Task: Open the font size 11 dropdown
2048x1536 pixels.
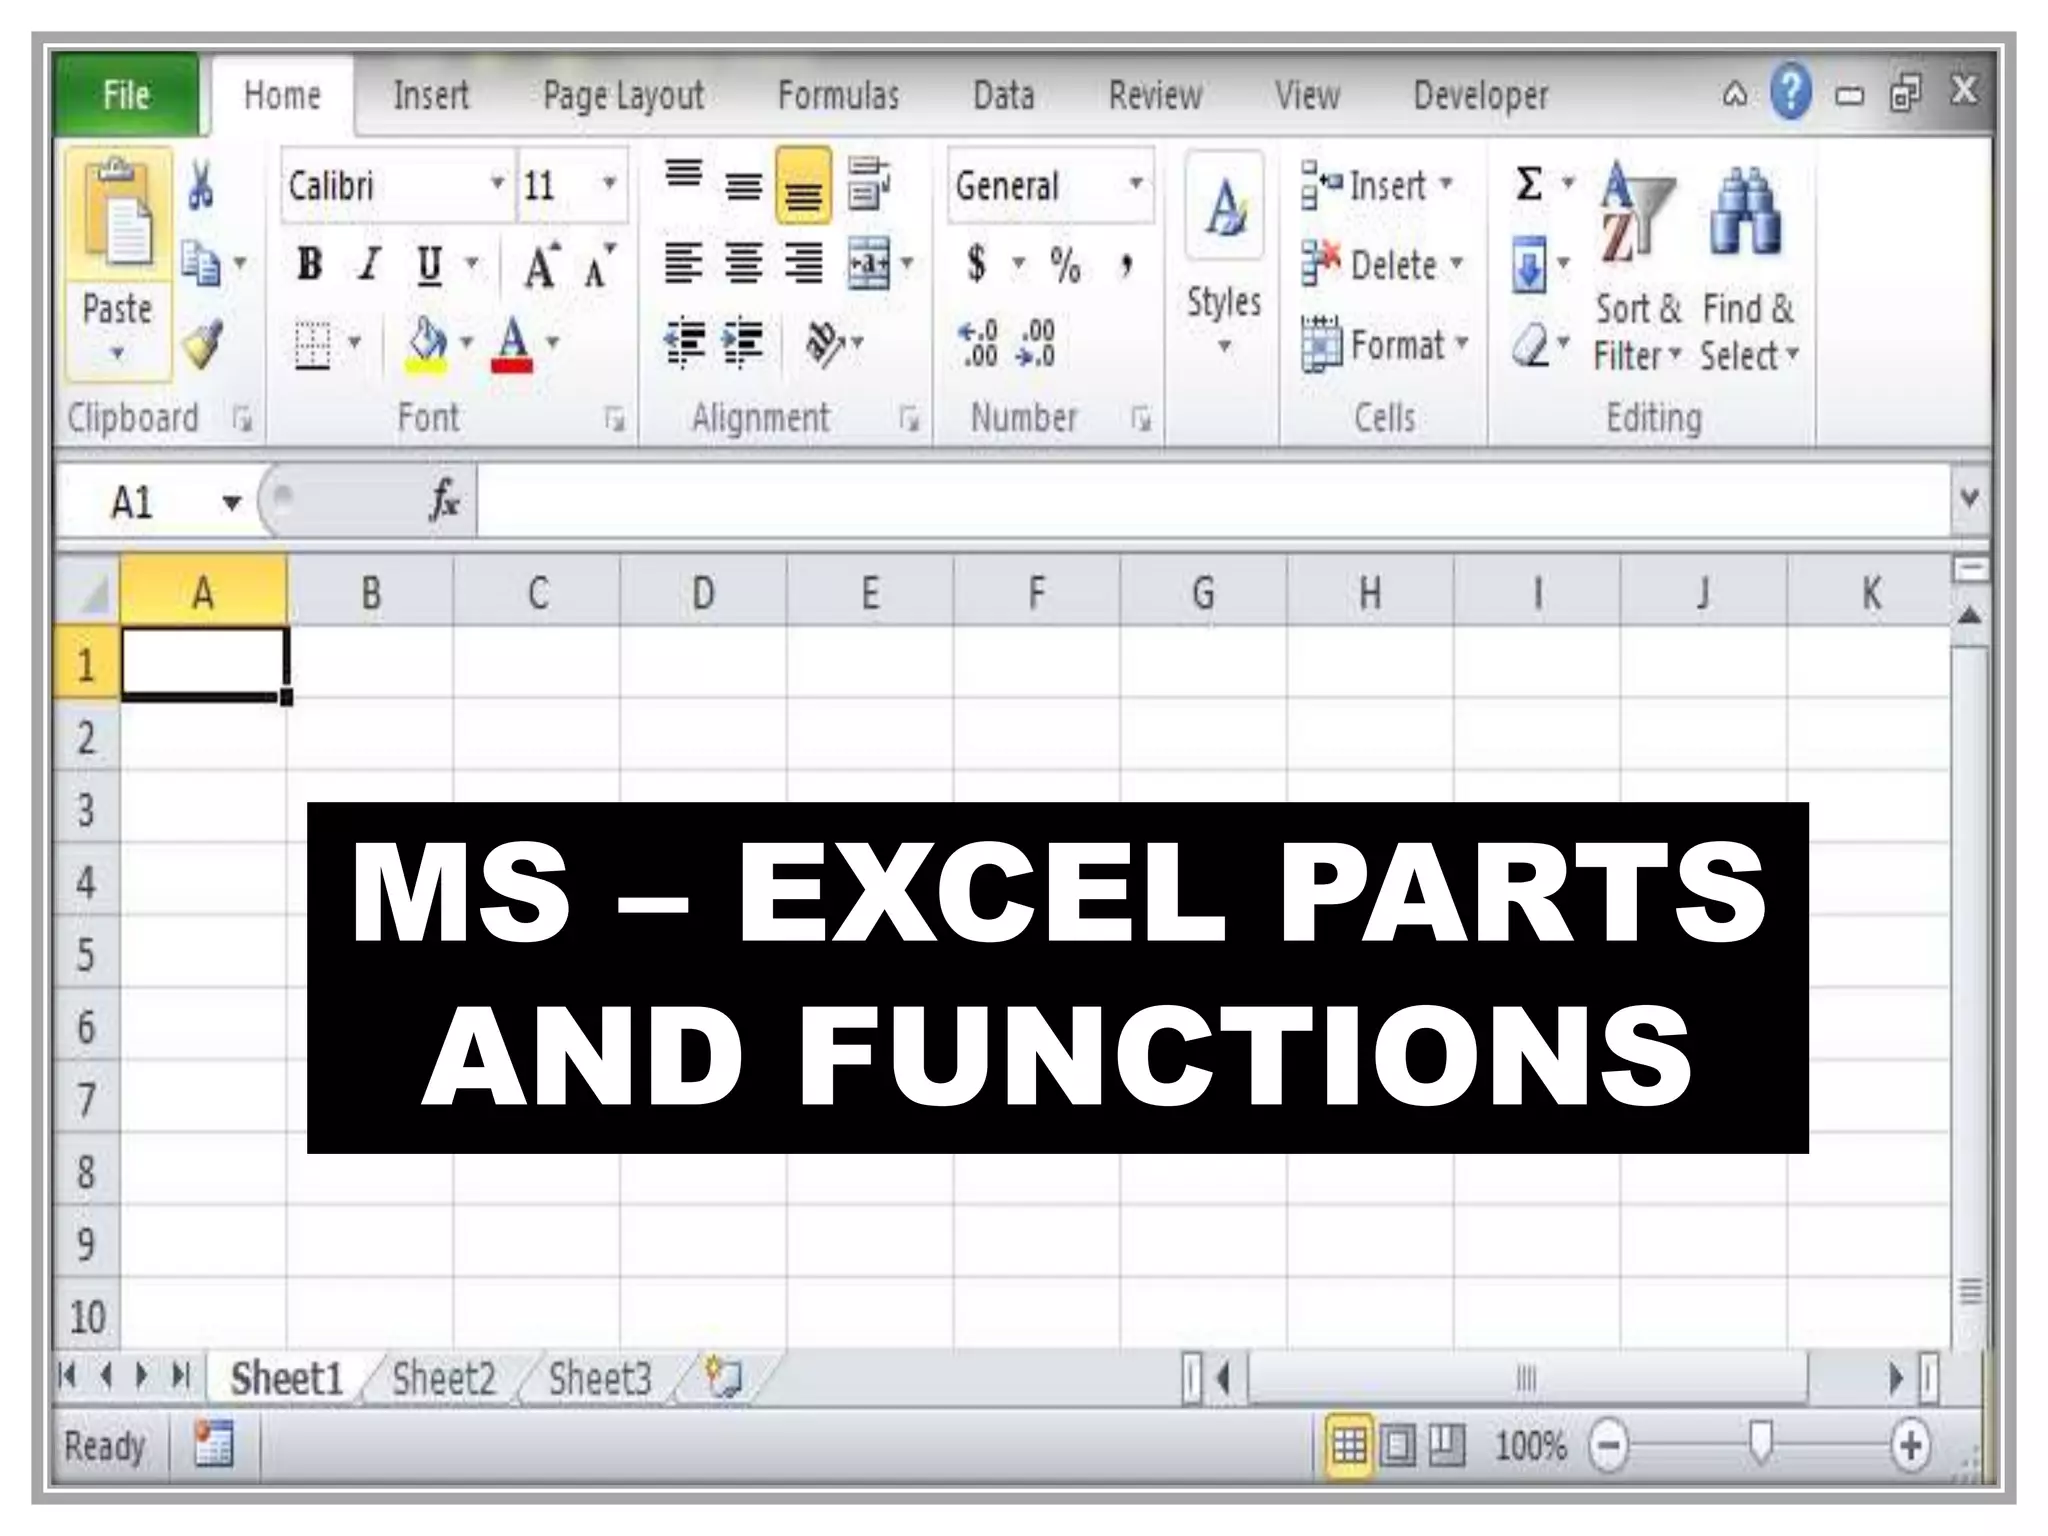Action: [x=609, y=184]
